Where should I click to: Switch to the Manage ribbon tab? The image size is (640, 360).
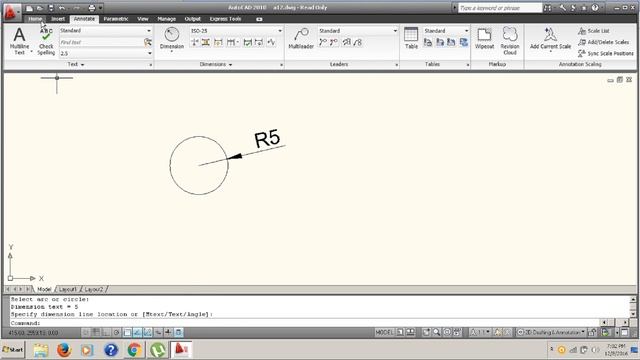coord(167,19)
